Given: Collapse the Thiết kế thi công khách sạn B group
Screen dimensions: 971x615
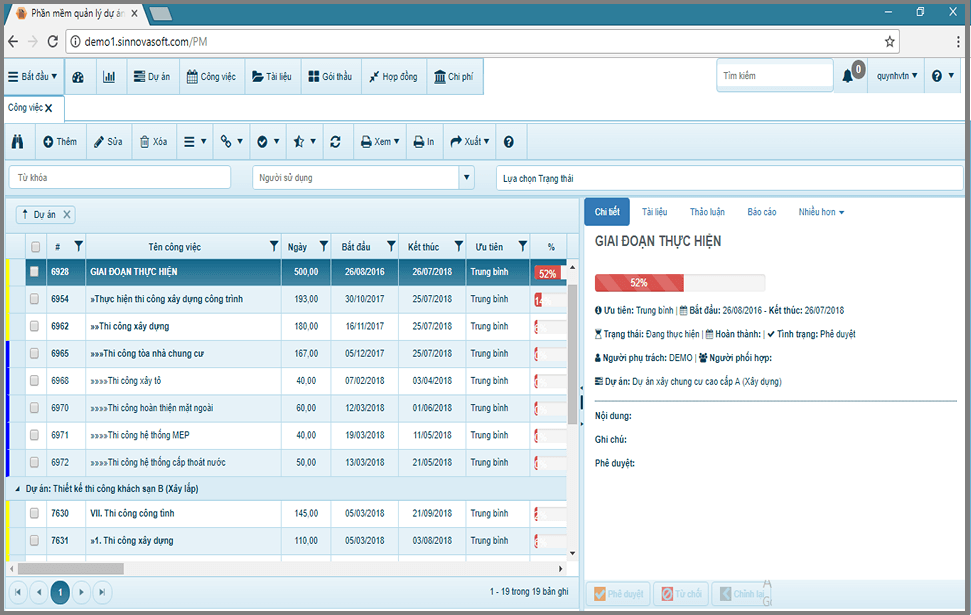Looking at the screenshot, I should pyautogui.click(x=17, y=489).
